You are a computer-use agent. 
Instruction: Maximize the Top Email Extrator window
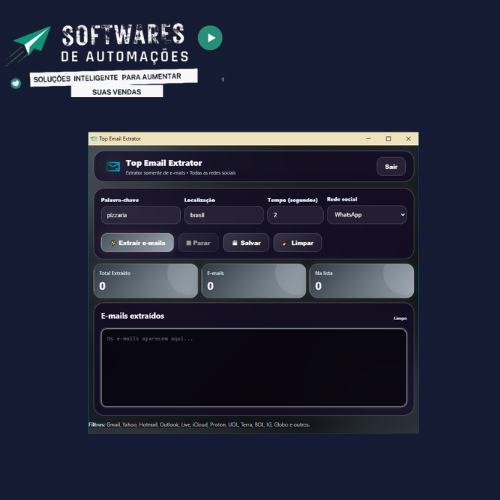click(x=388, y=139)
